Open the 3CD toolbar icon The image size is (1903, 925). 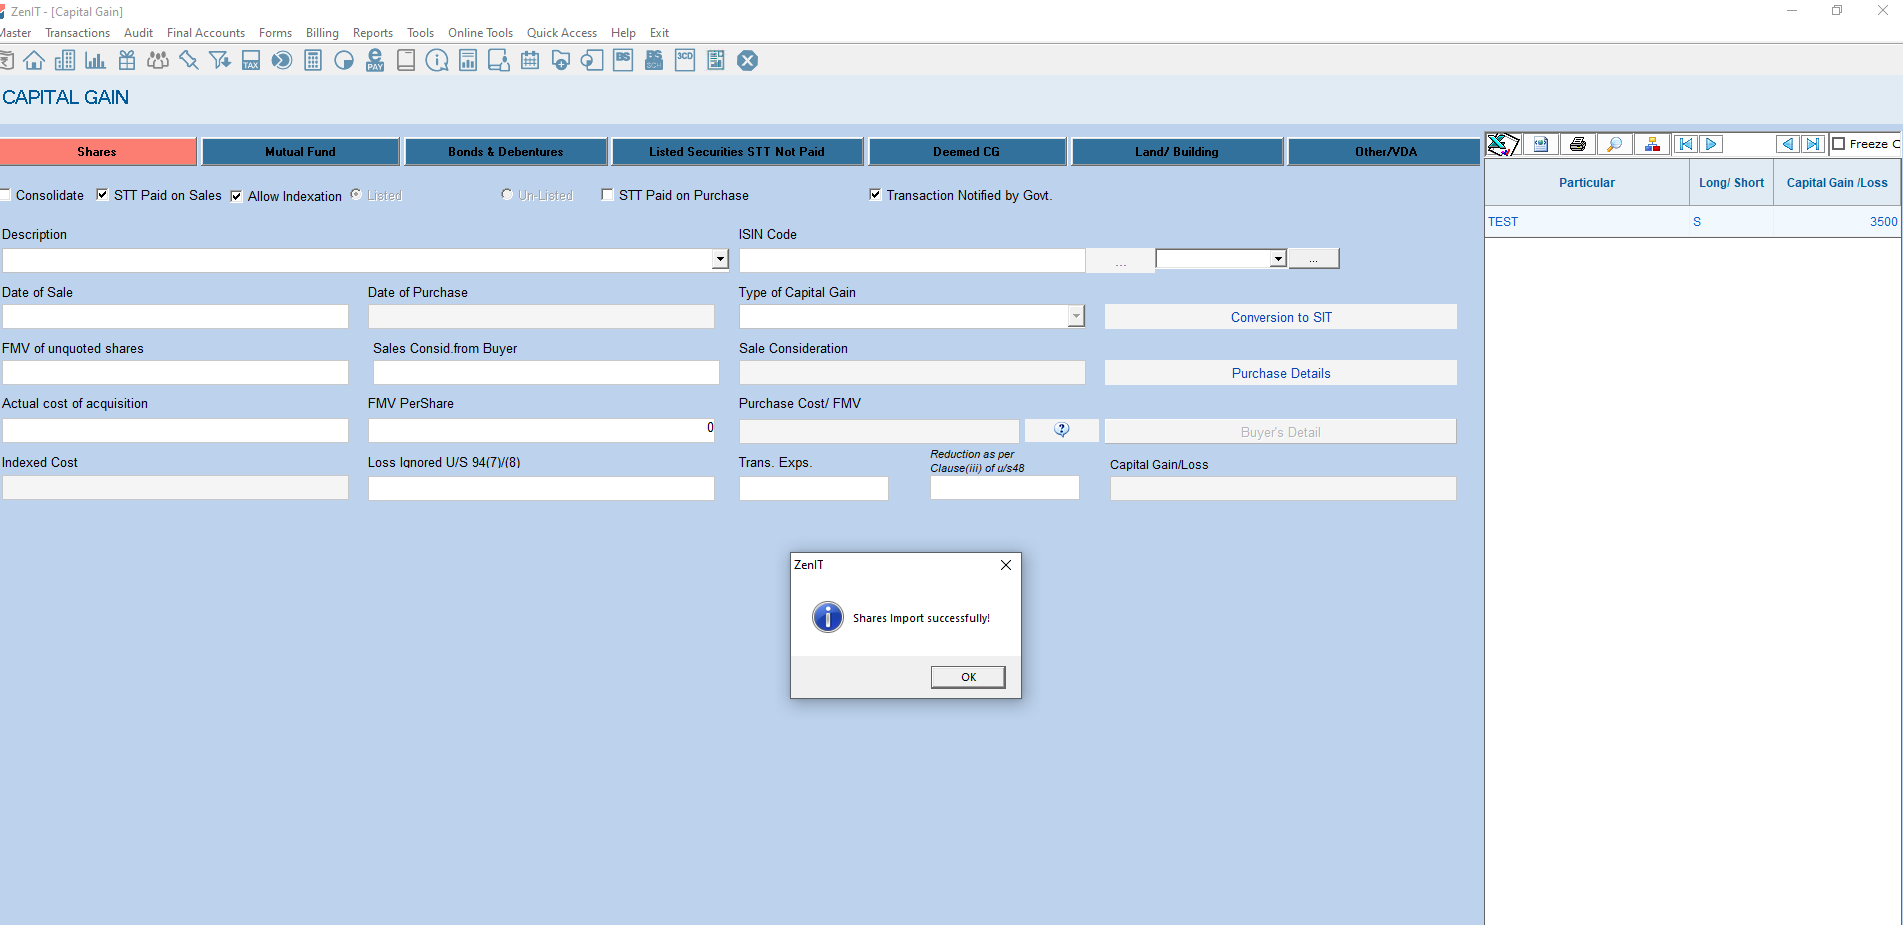pos(685,61)
